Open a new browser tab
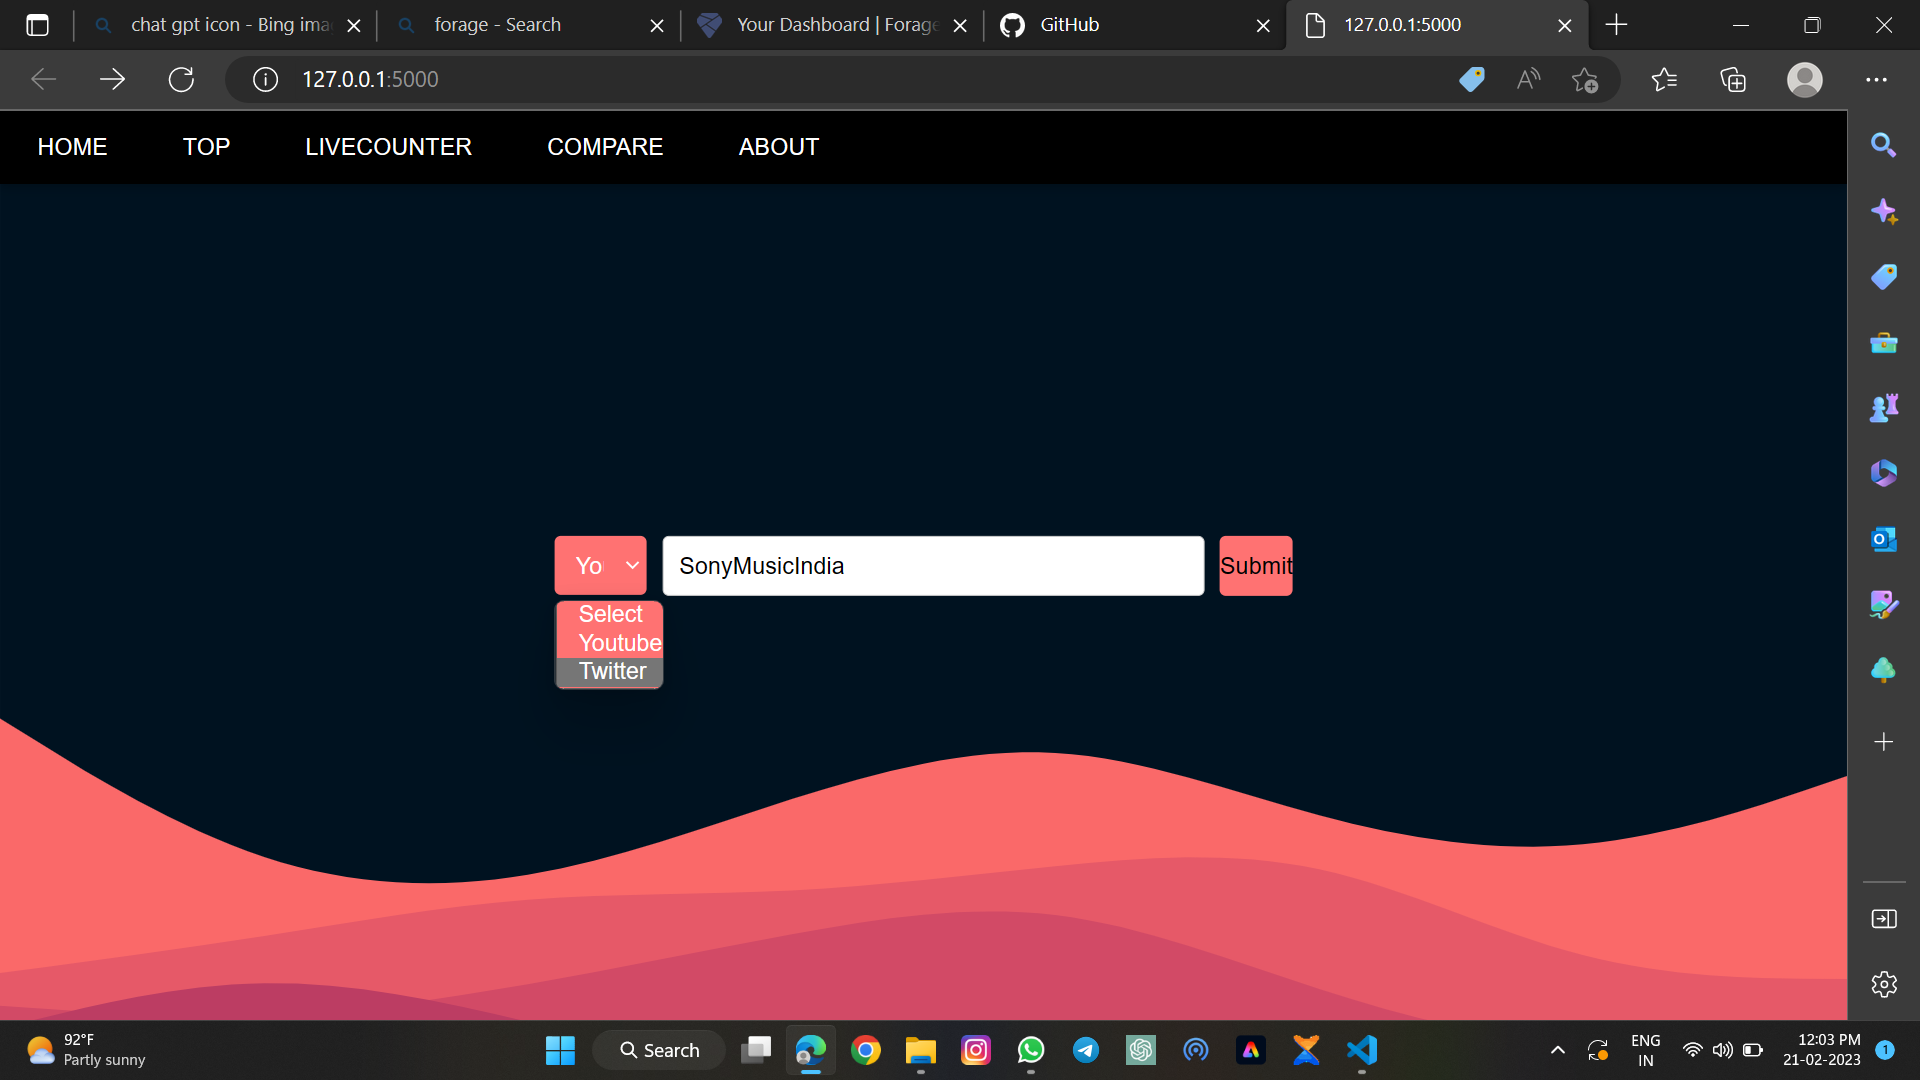This screenshot has height=1080, width=1920. [x=1616, y=25]
